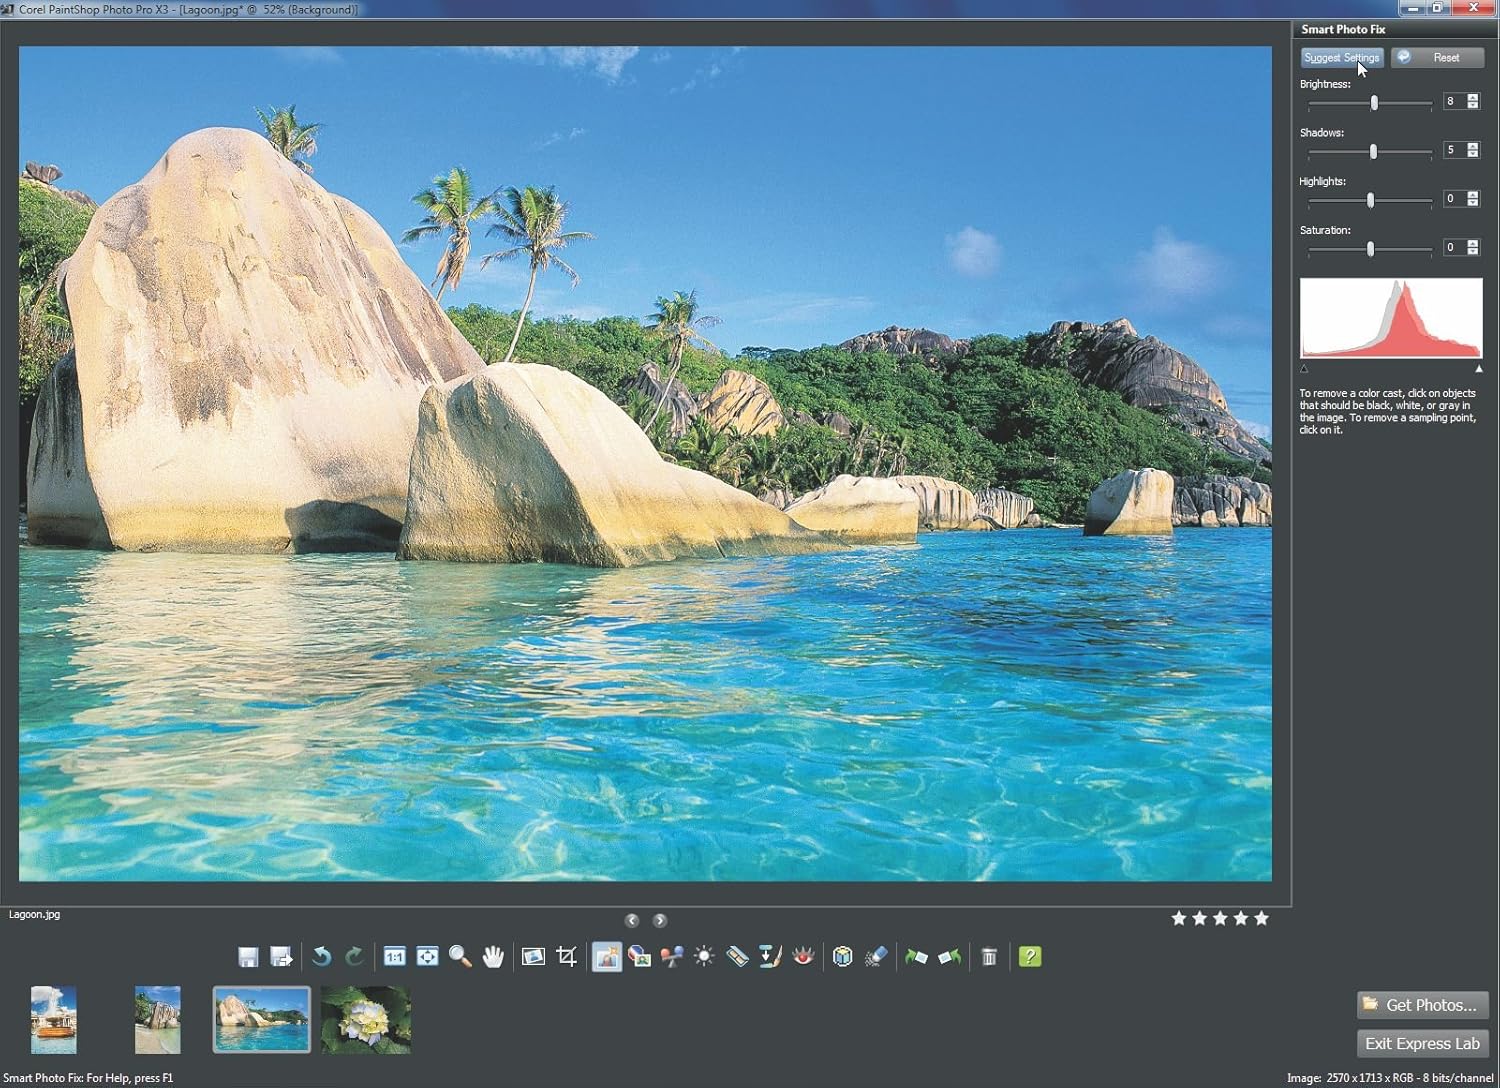
Task: Show photo at actual size 1:1
Action: [x=395, y=957]
